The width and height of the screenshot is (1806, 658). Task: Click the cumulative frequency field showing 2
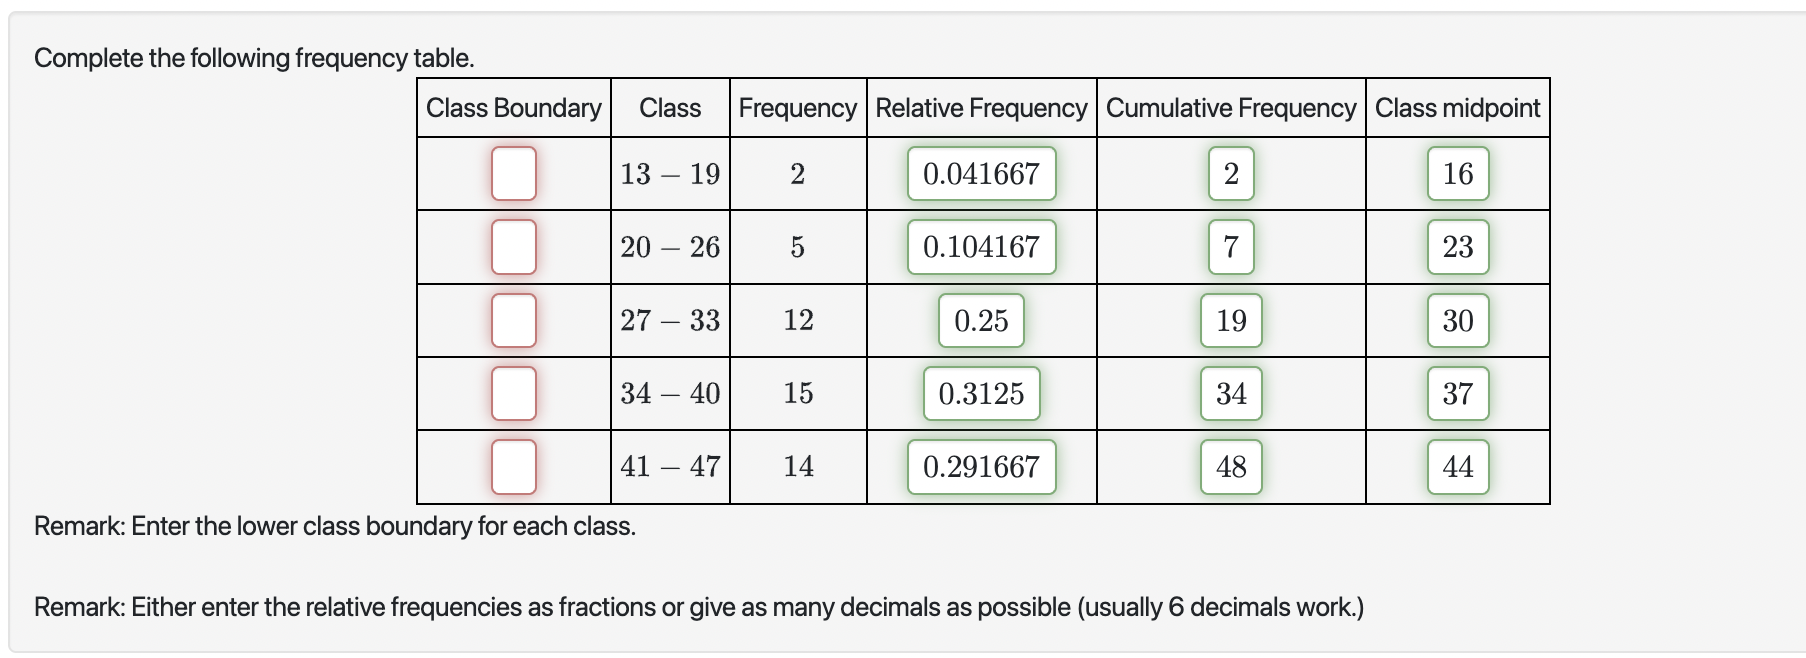1231,174
